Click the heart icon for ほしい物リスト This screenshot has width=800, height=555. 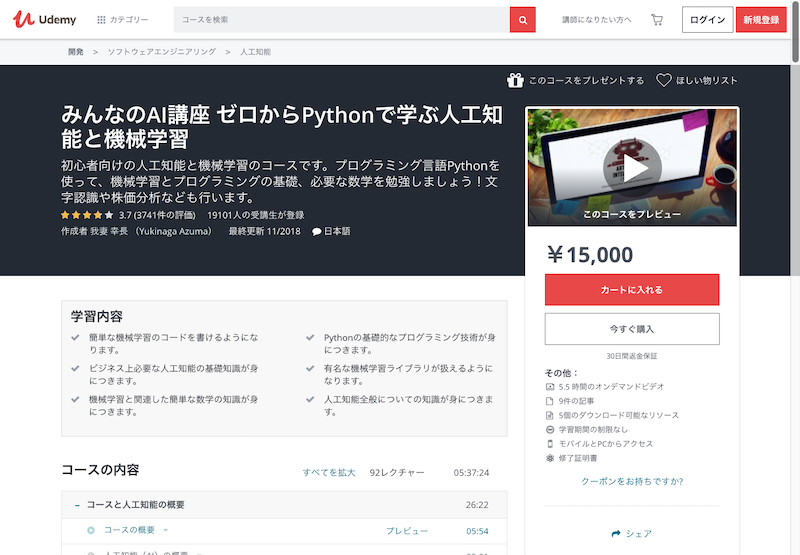(x=663, y=80)
